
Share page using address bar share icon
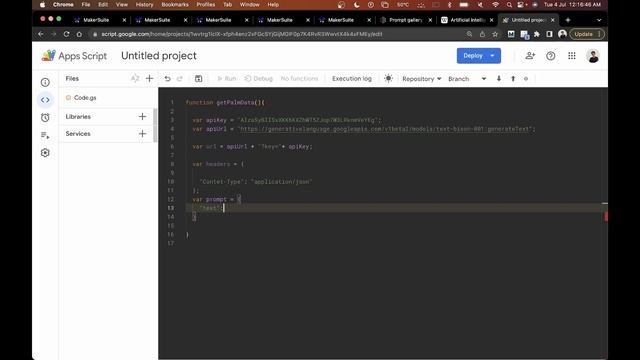[x=482, y=34]
